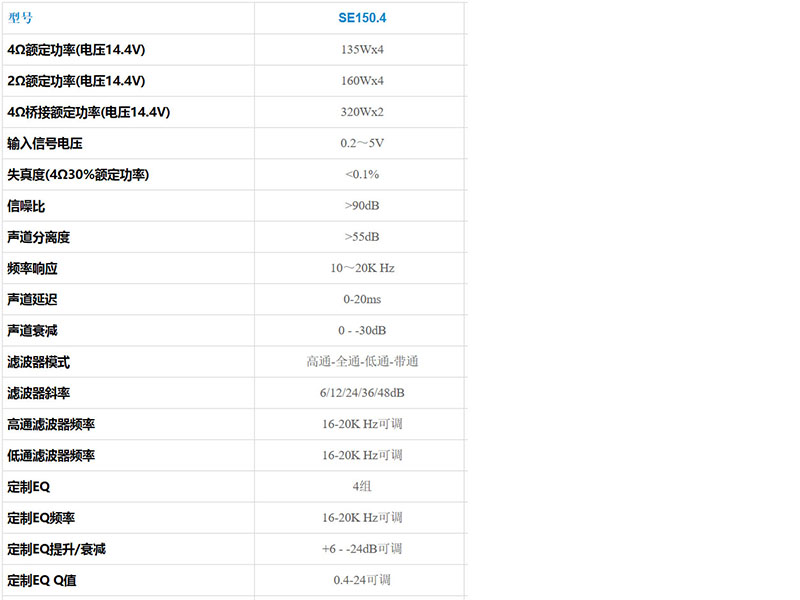Click the 滤波器模式 row label

click(x=39, y=362)
